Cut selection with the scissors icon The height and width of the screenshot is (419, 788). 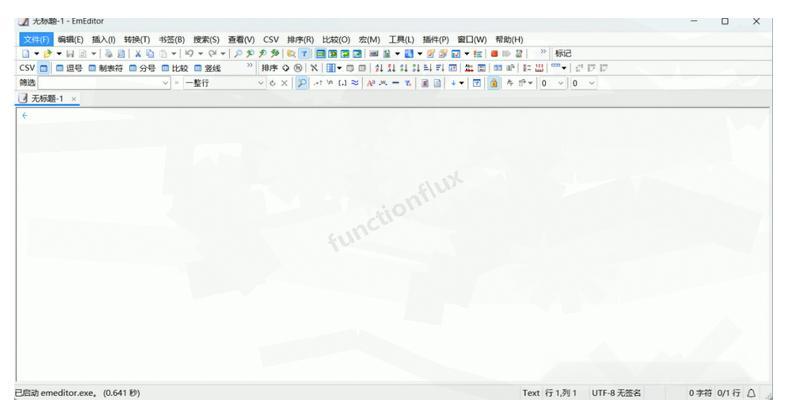click(x=138, y=53)
